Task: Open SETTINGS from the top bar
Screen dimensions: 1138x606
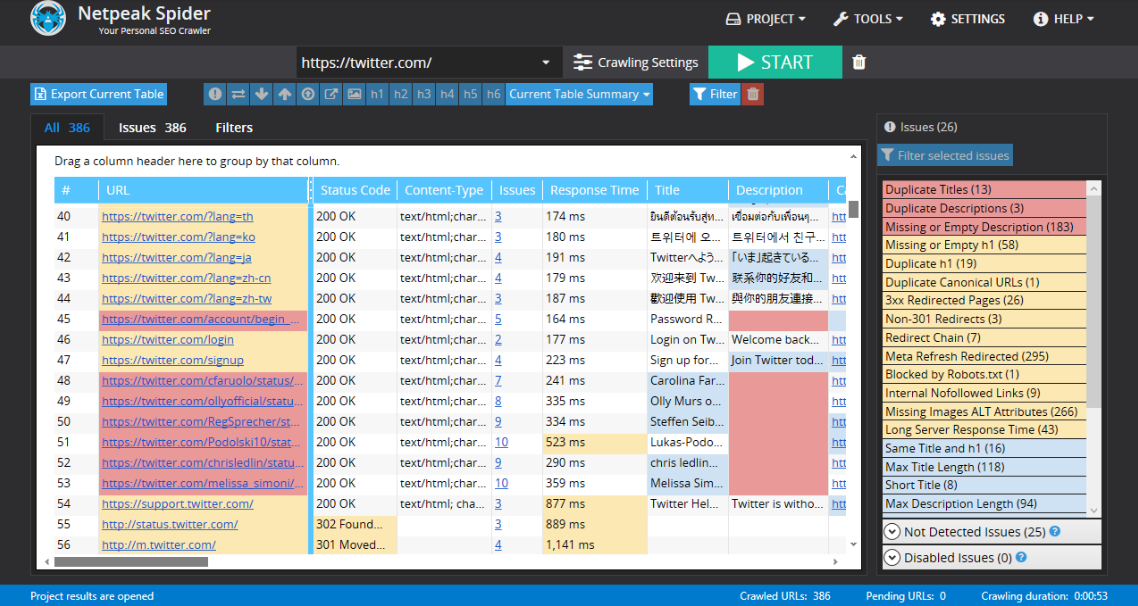Action: tap(967, 19)
